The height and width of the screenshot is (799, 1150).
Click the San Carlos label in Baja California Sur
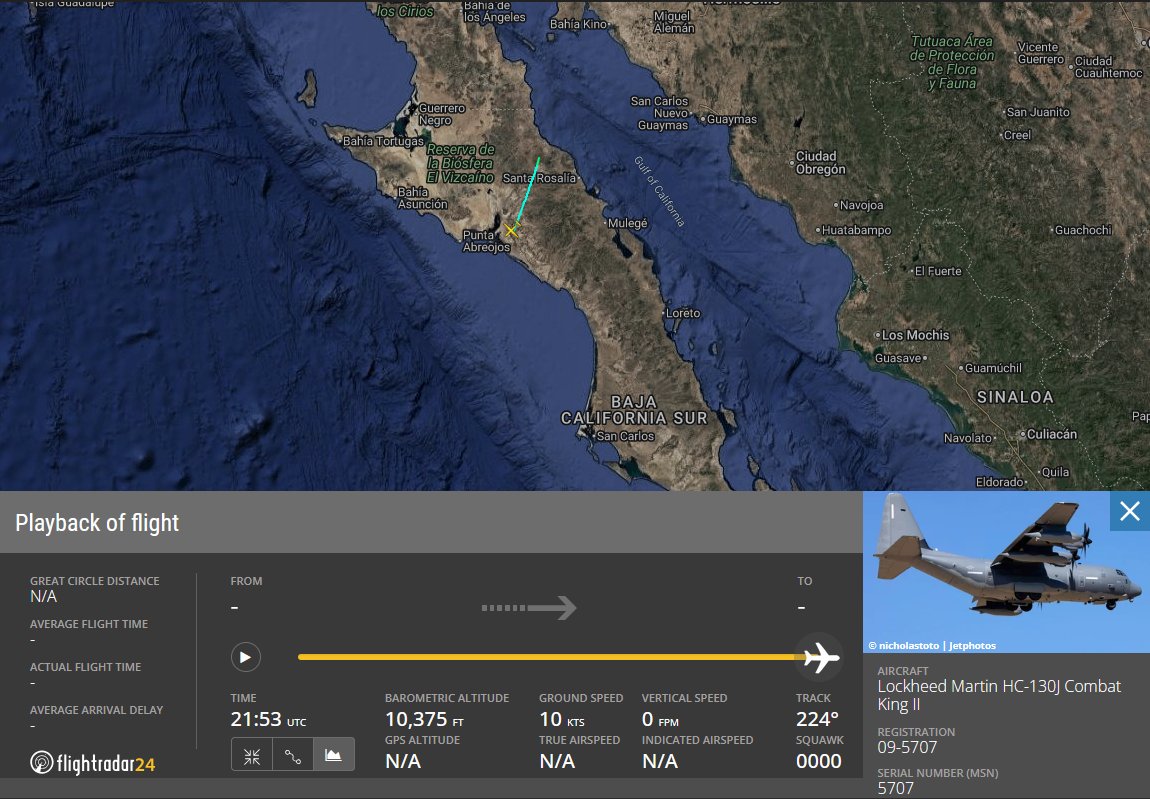[x=625, y=436]
